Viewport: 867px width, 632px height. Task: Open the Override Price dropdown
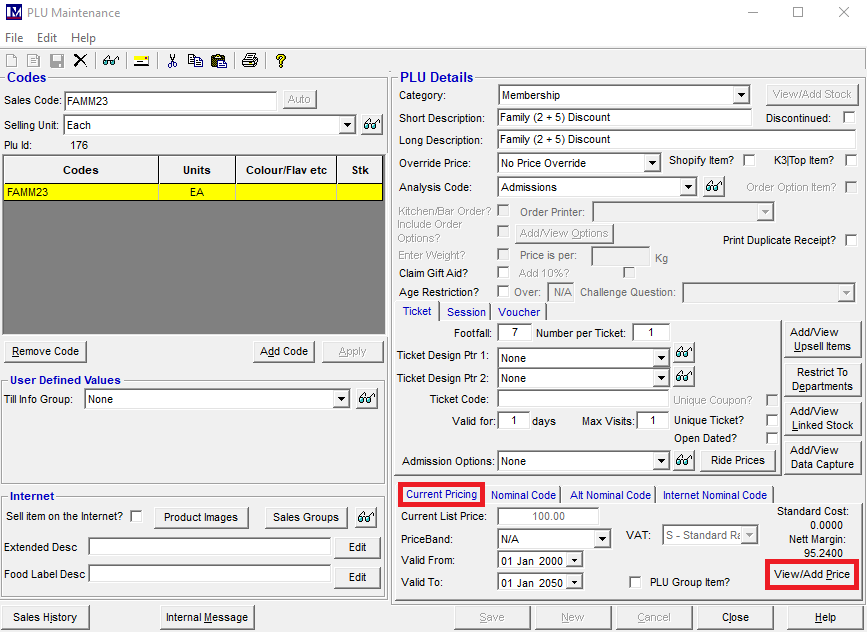(652, 163)
